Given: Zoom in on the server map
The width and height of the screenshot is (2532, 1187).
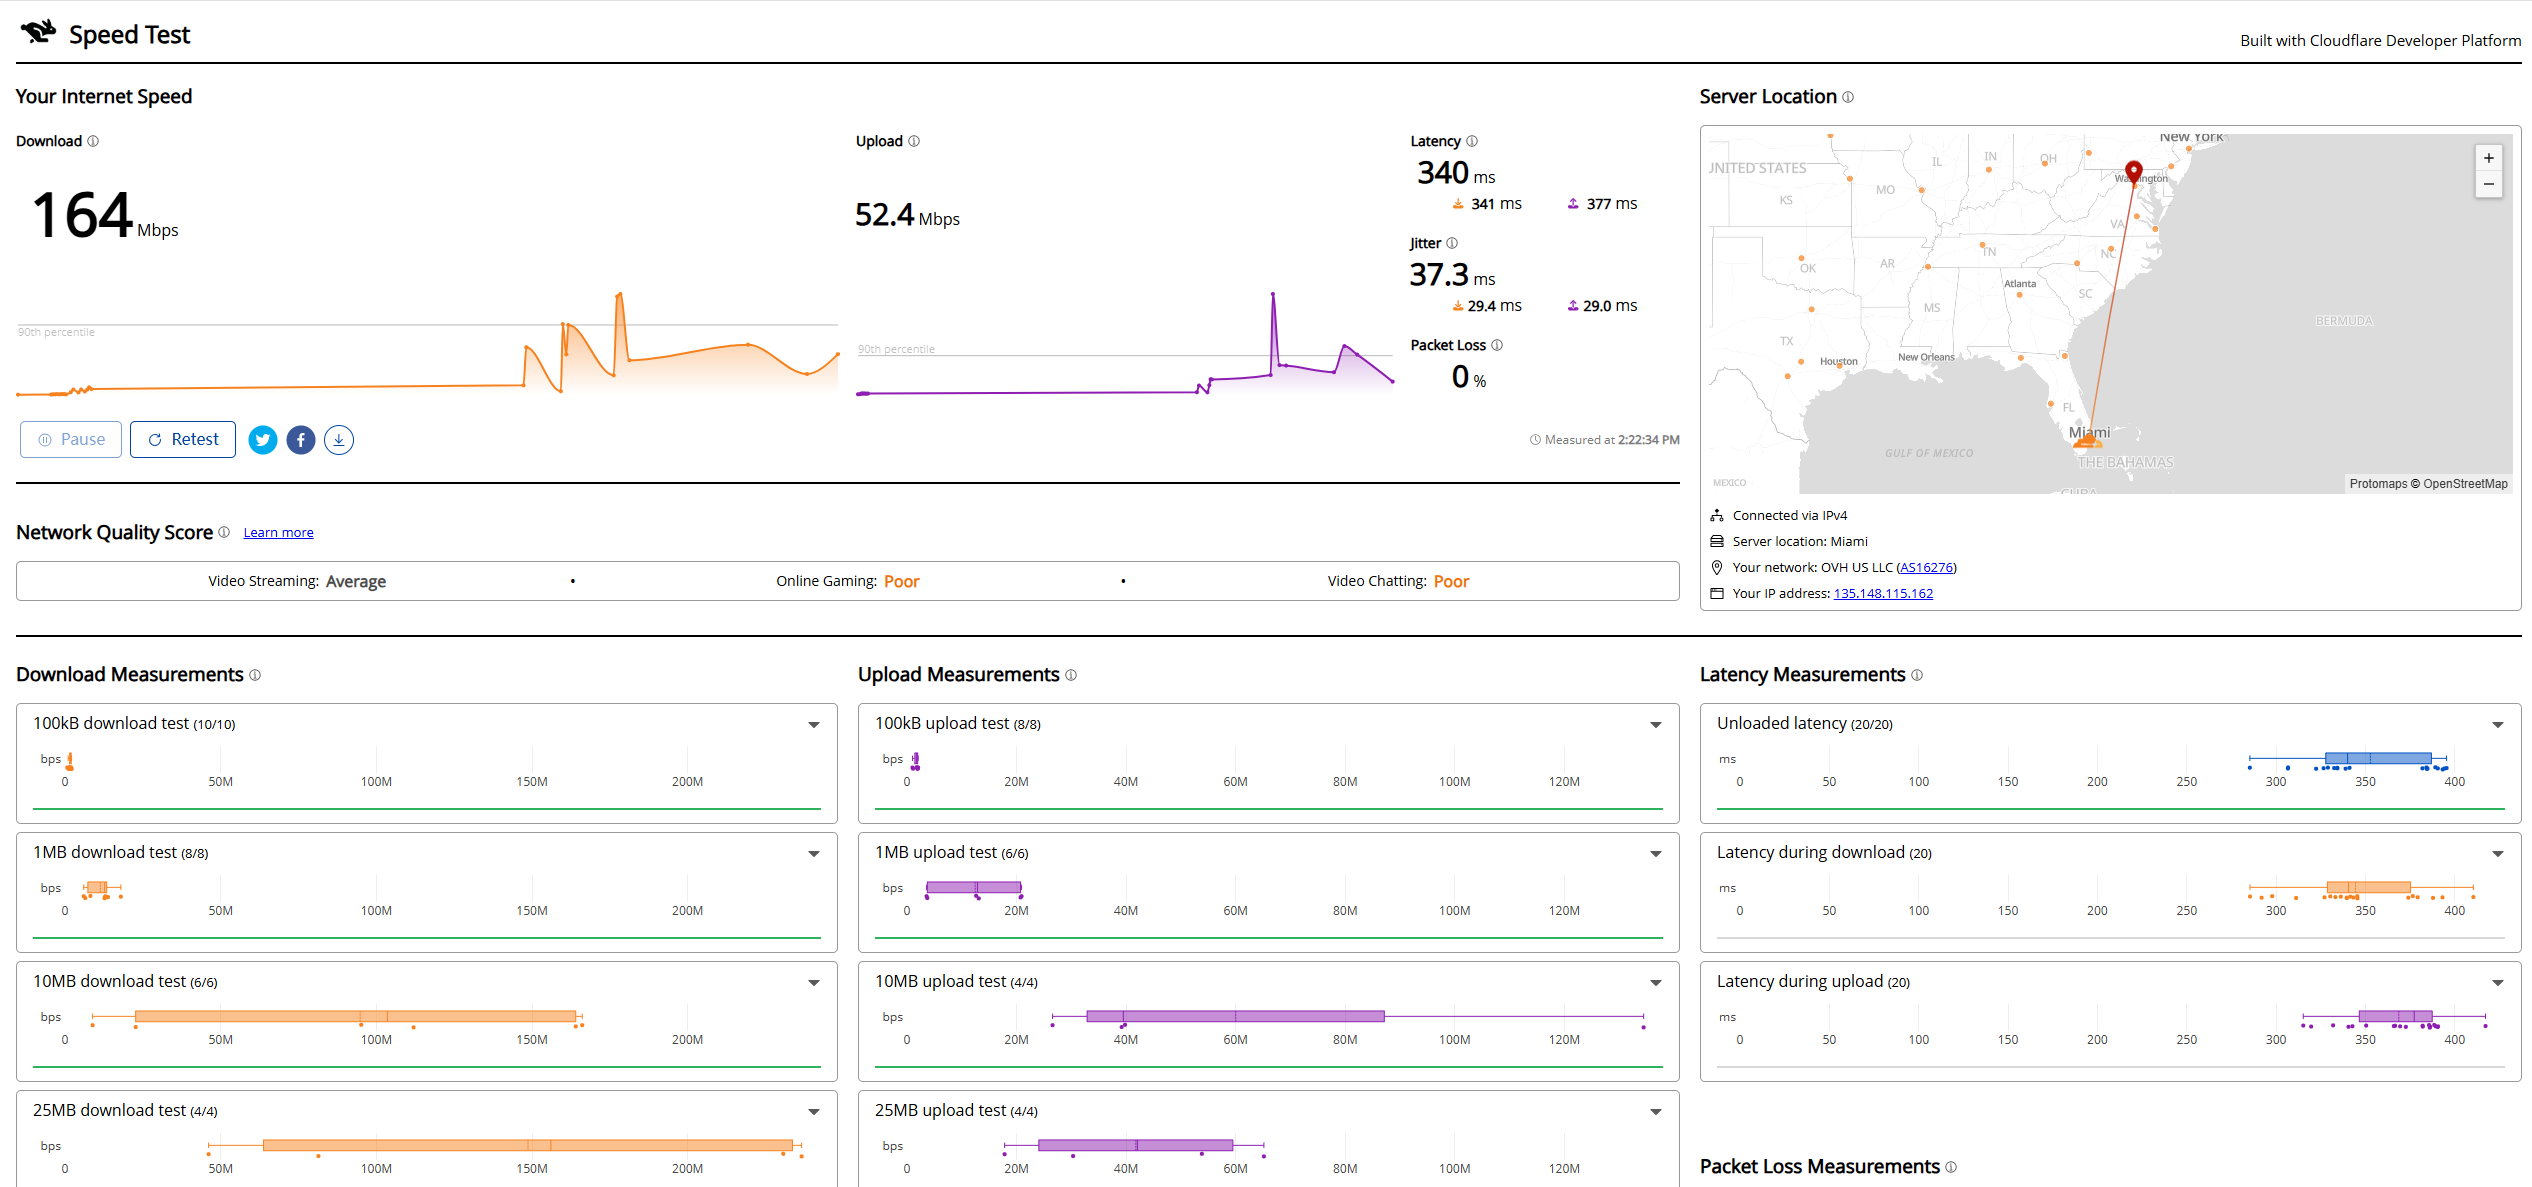Looking at the screenshot, I should [2489, 158].
